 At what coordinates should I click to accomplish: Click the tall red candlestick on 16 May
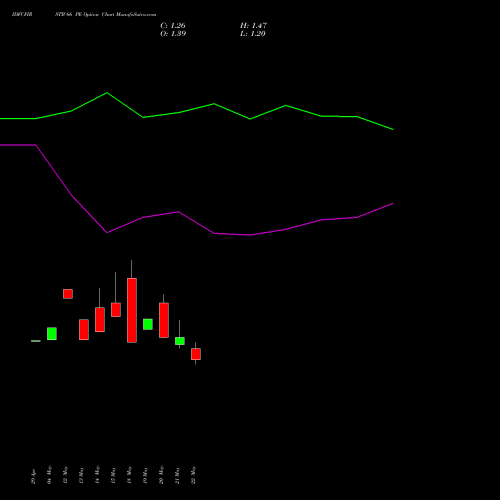click(132, 310)
